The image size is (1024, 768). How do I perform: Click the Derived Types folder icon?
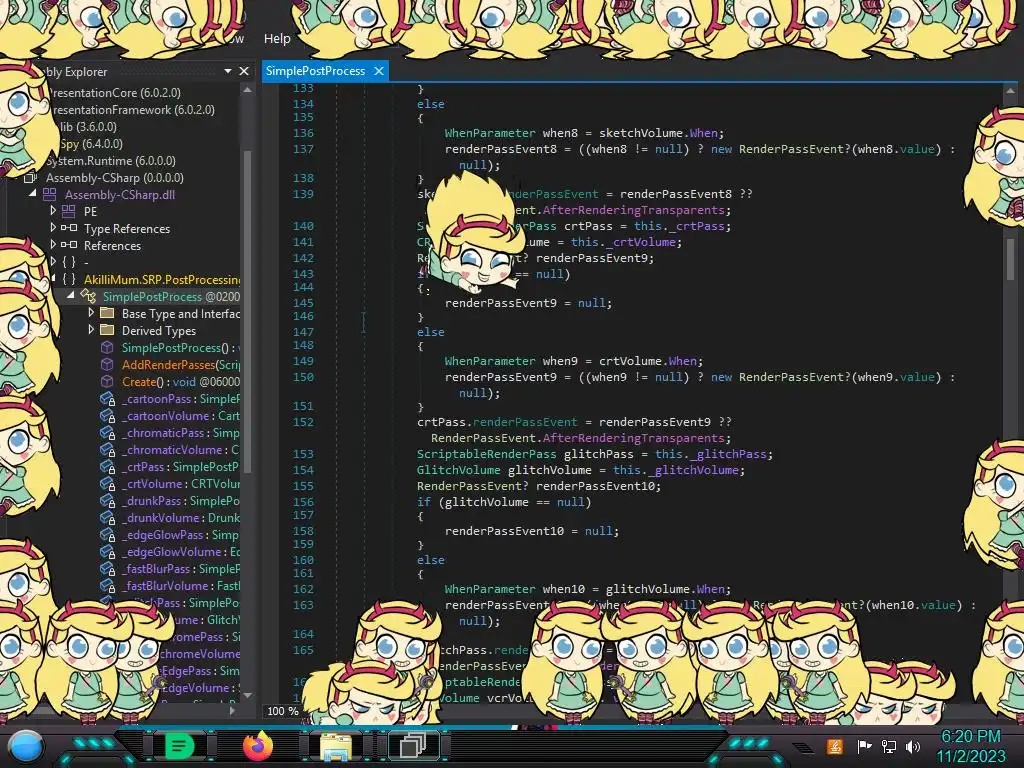pos(107,330)
